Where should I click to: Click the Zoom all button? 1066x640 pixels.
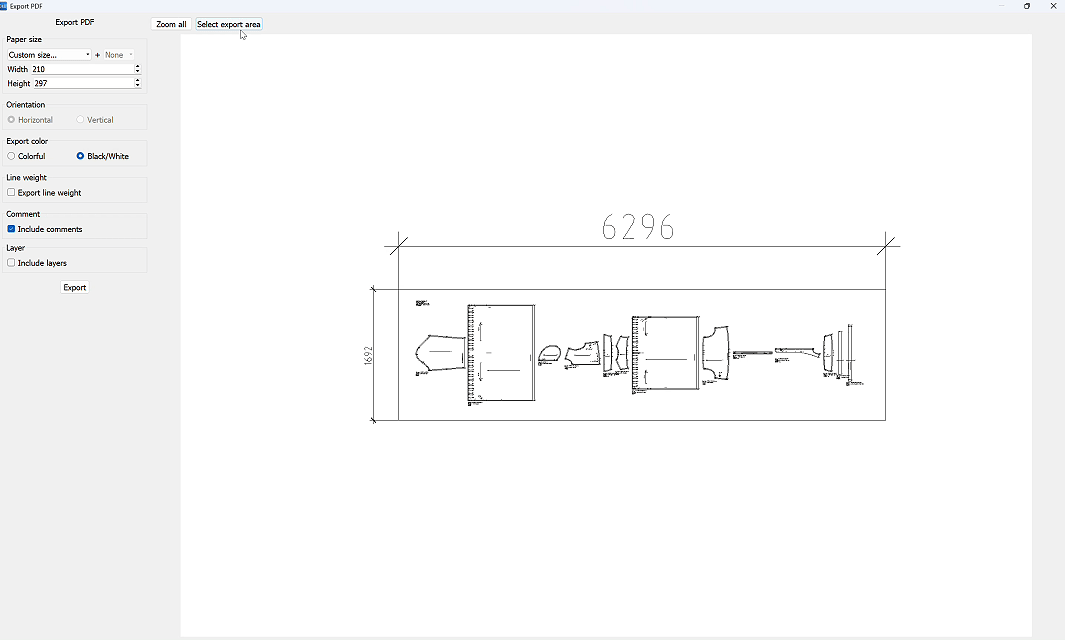(x=171, y=24)
